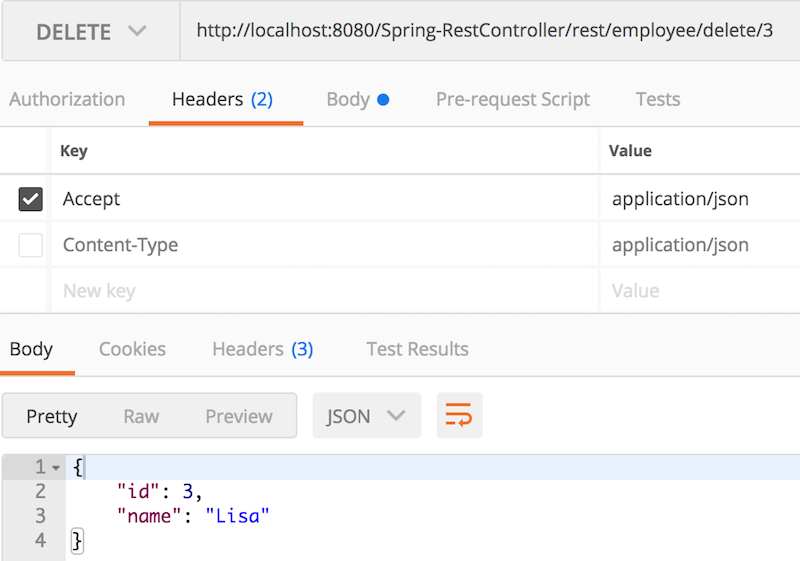Click the wrap lines icon
This screenshot has height=561, width=800.
458,416
